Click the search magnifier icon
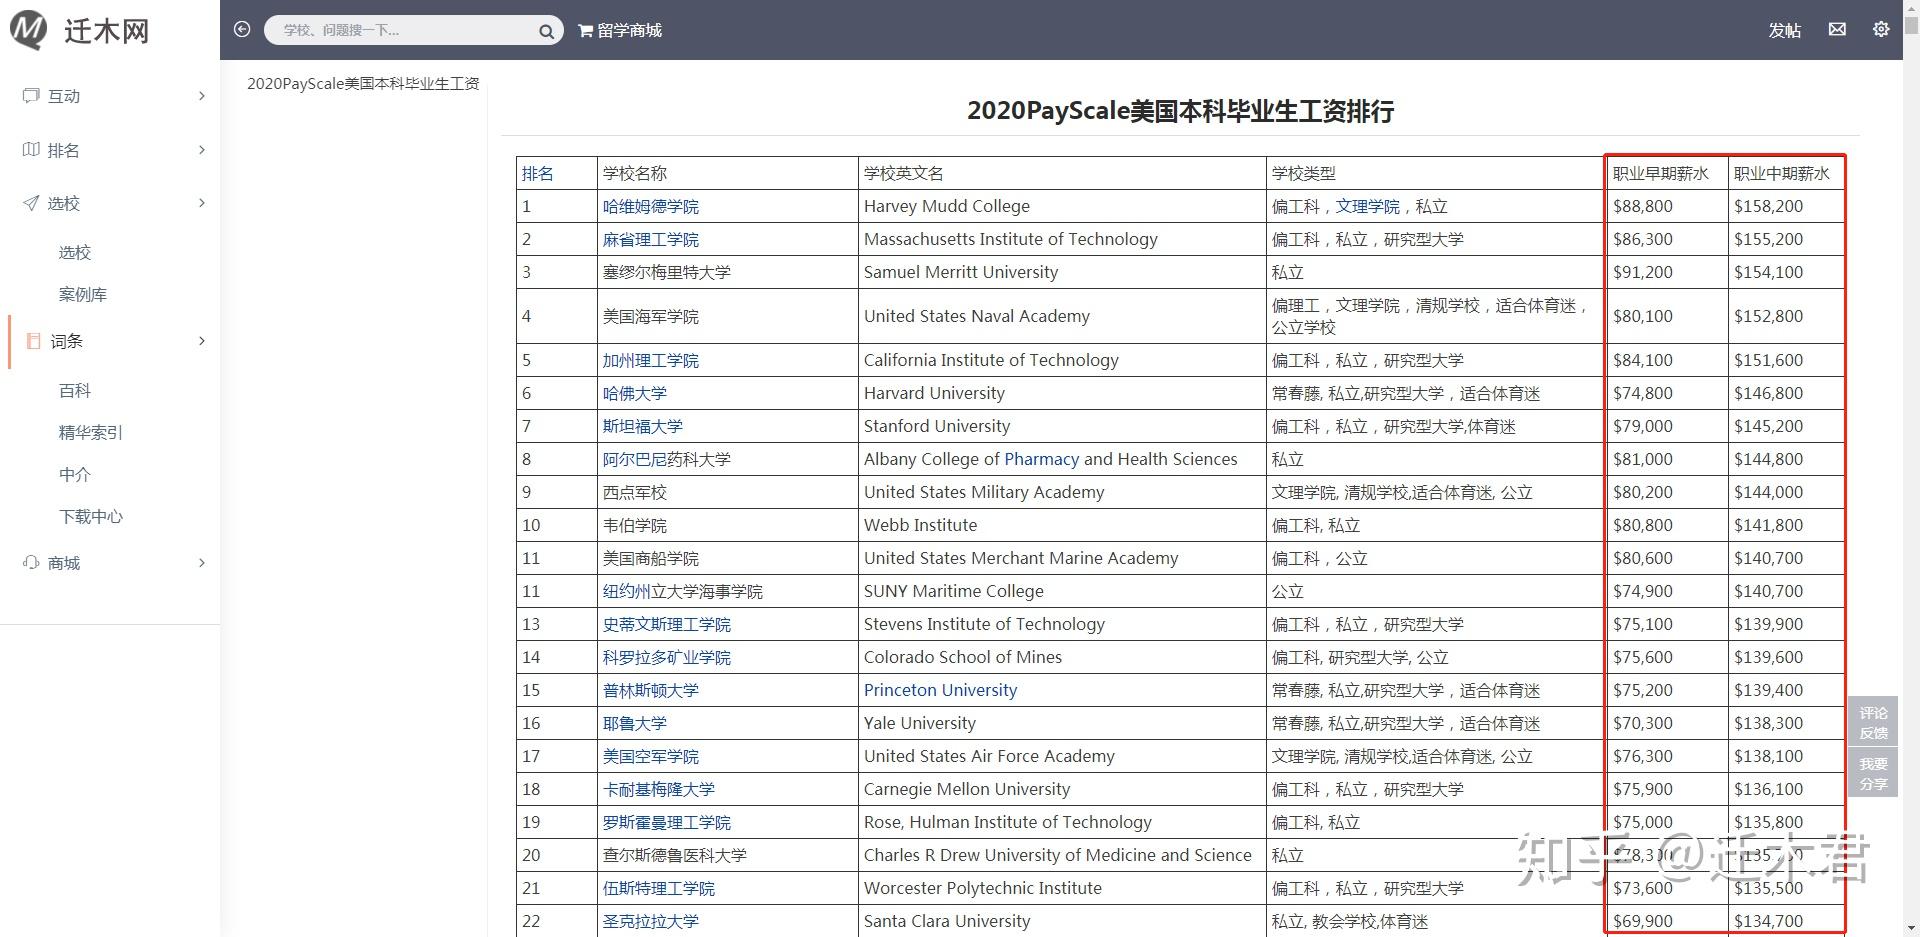The width and height of the screenshot is (1920, 937). (546, 31)
